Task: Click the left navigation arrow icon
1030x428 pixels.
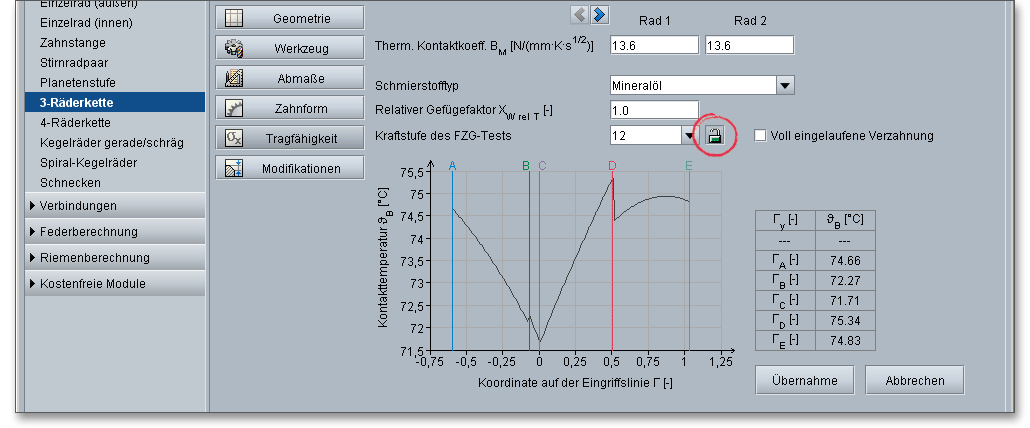Action: [x=580, y=14]
